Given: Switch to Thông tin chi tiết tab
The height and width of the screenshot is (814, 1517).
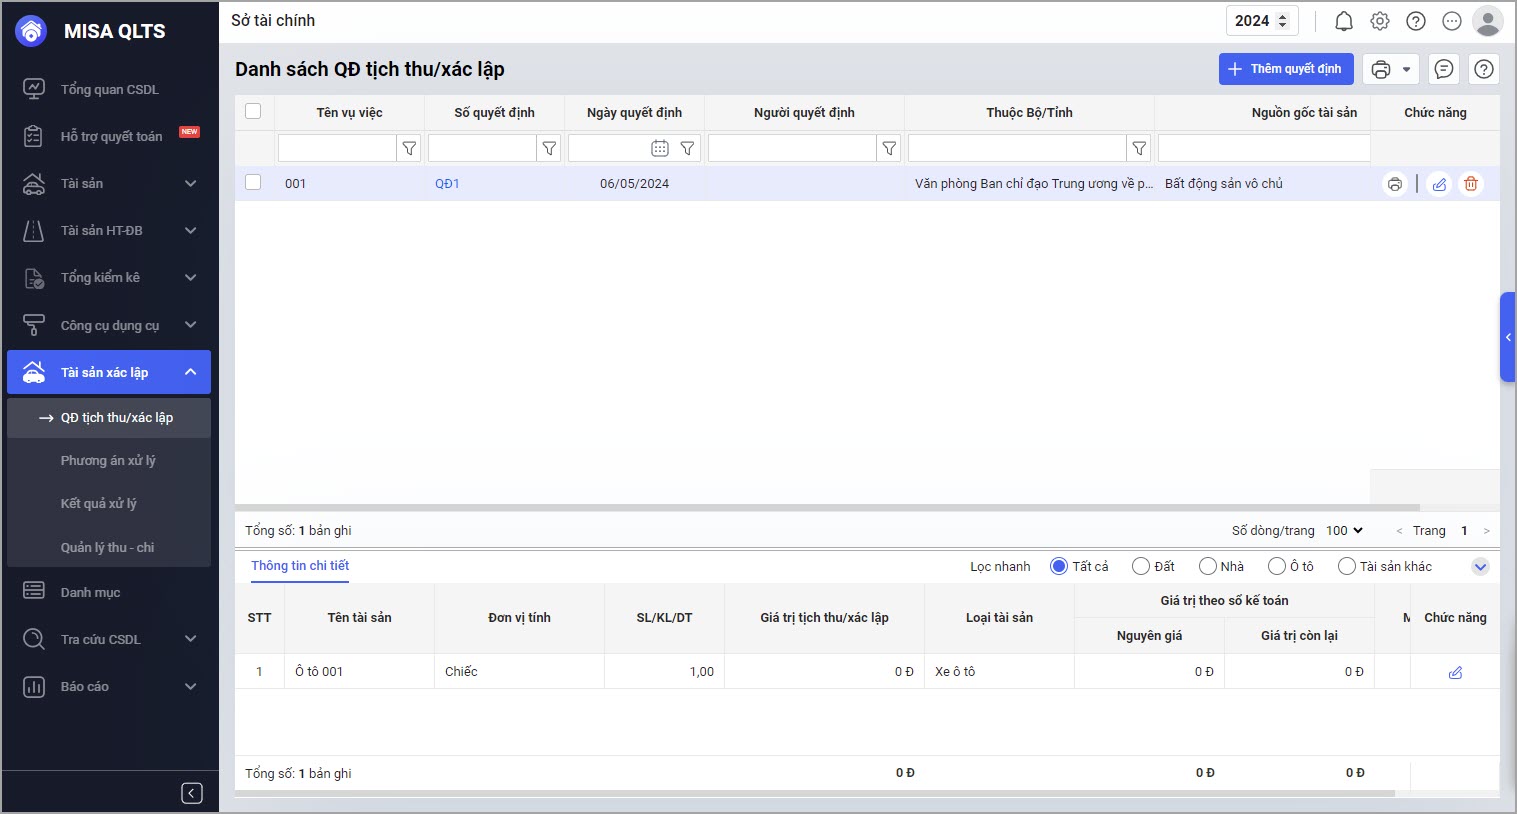Looking at the screenshot, I should point(300,566).
